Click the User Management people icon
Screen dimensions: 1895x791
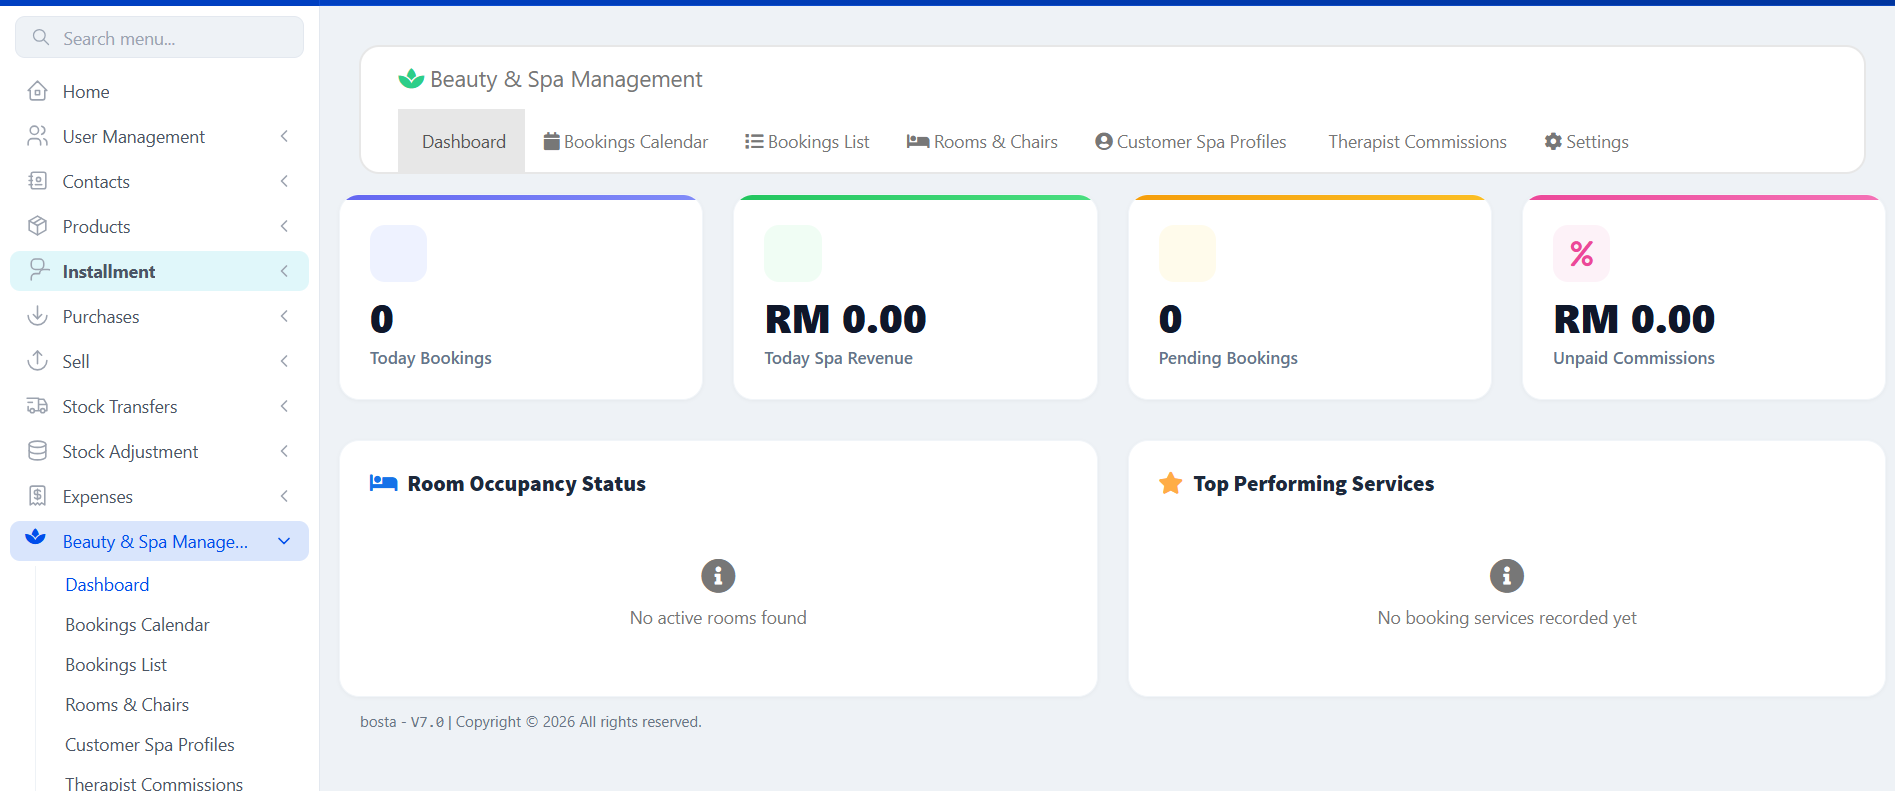click(38, 136)
